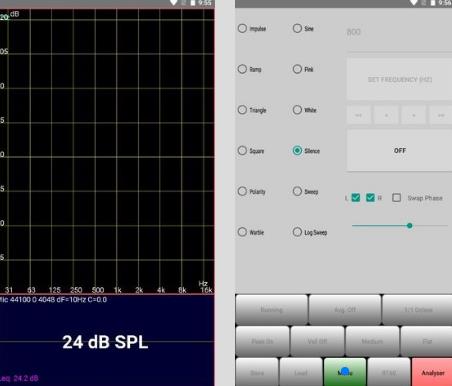The image size is (452, 386).
Task: Select the Log Sweep radio button
Action: 297,232
